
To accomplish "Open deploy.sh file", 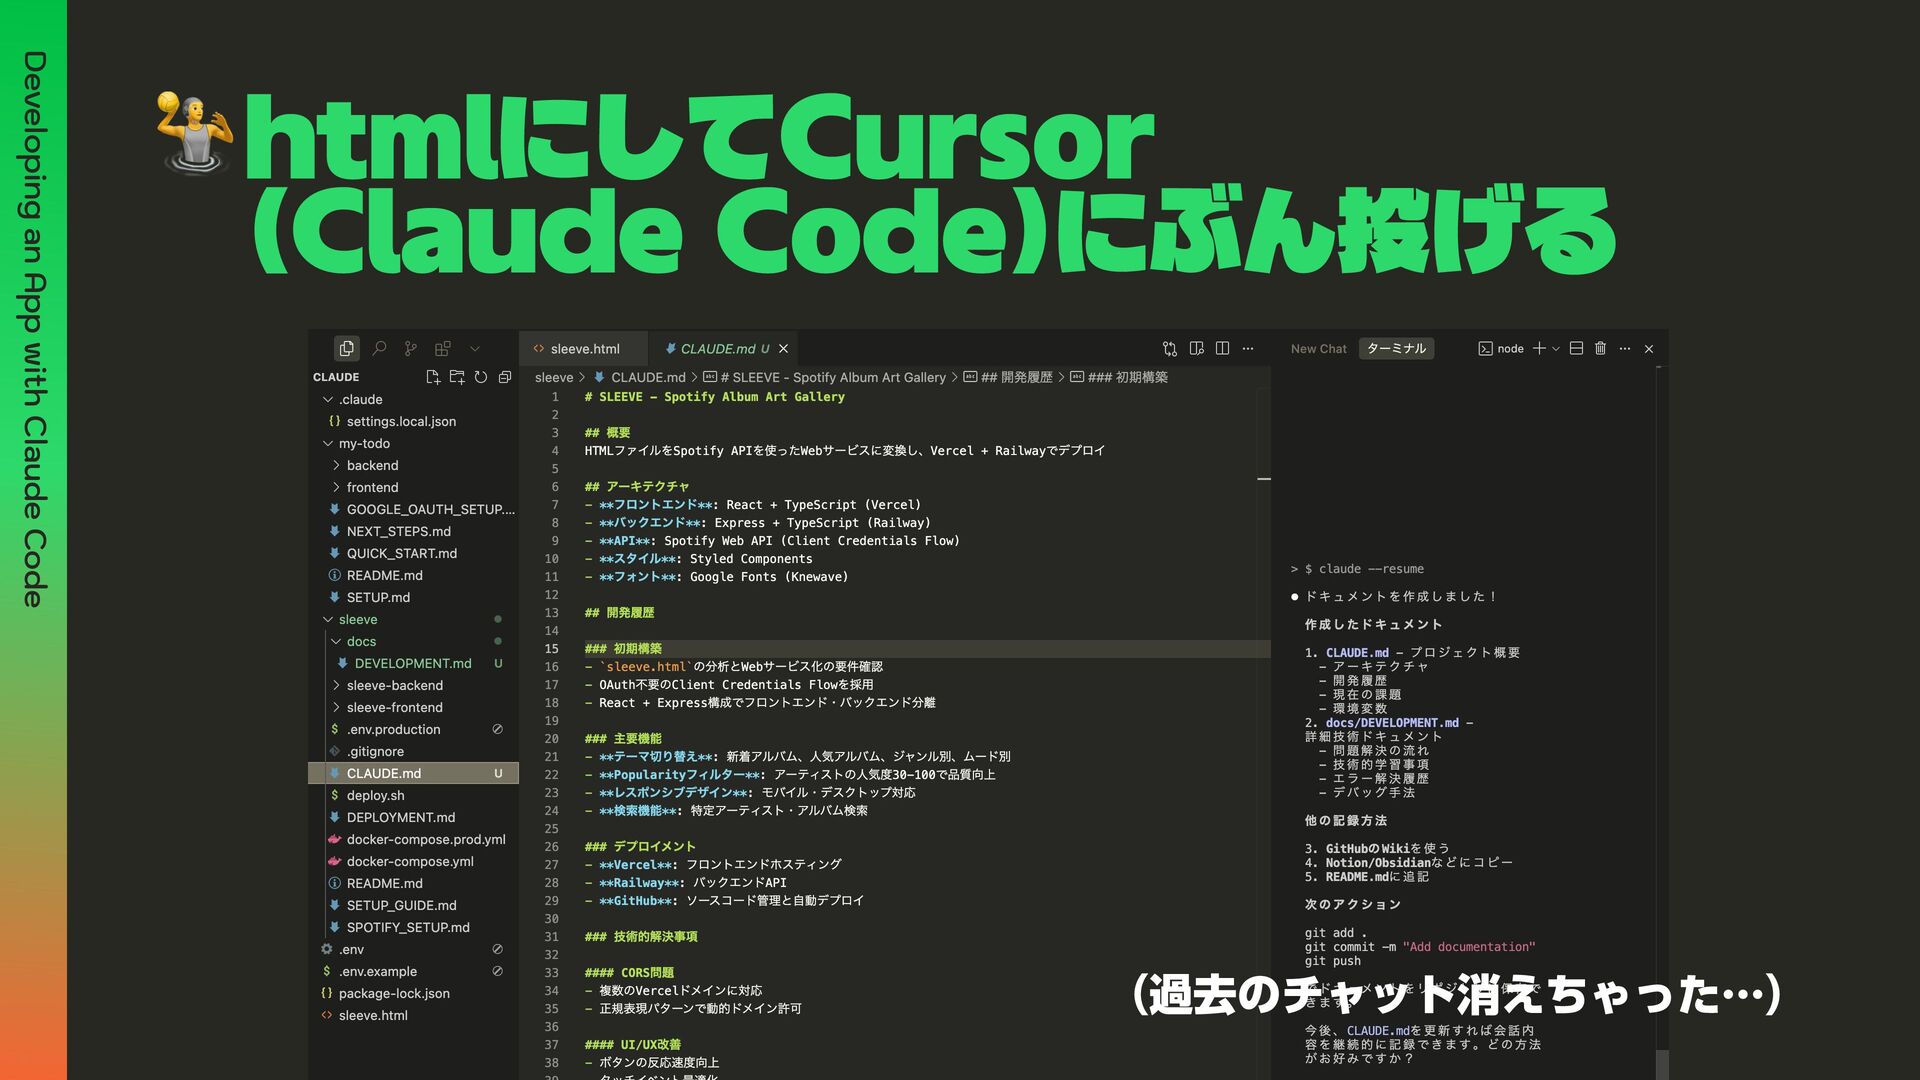I will [414, 795].
